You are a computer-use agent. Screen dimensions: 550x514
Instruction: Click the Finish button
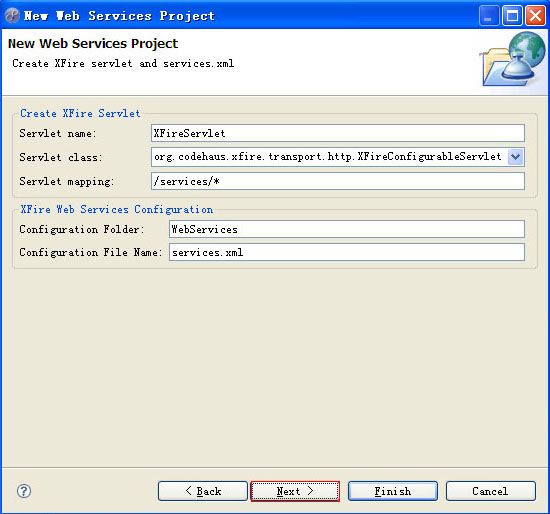click(393, 491)
